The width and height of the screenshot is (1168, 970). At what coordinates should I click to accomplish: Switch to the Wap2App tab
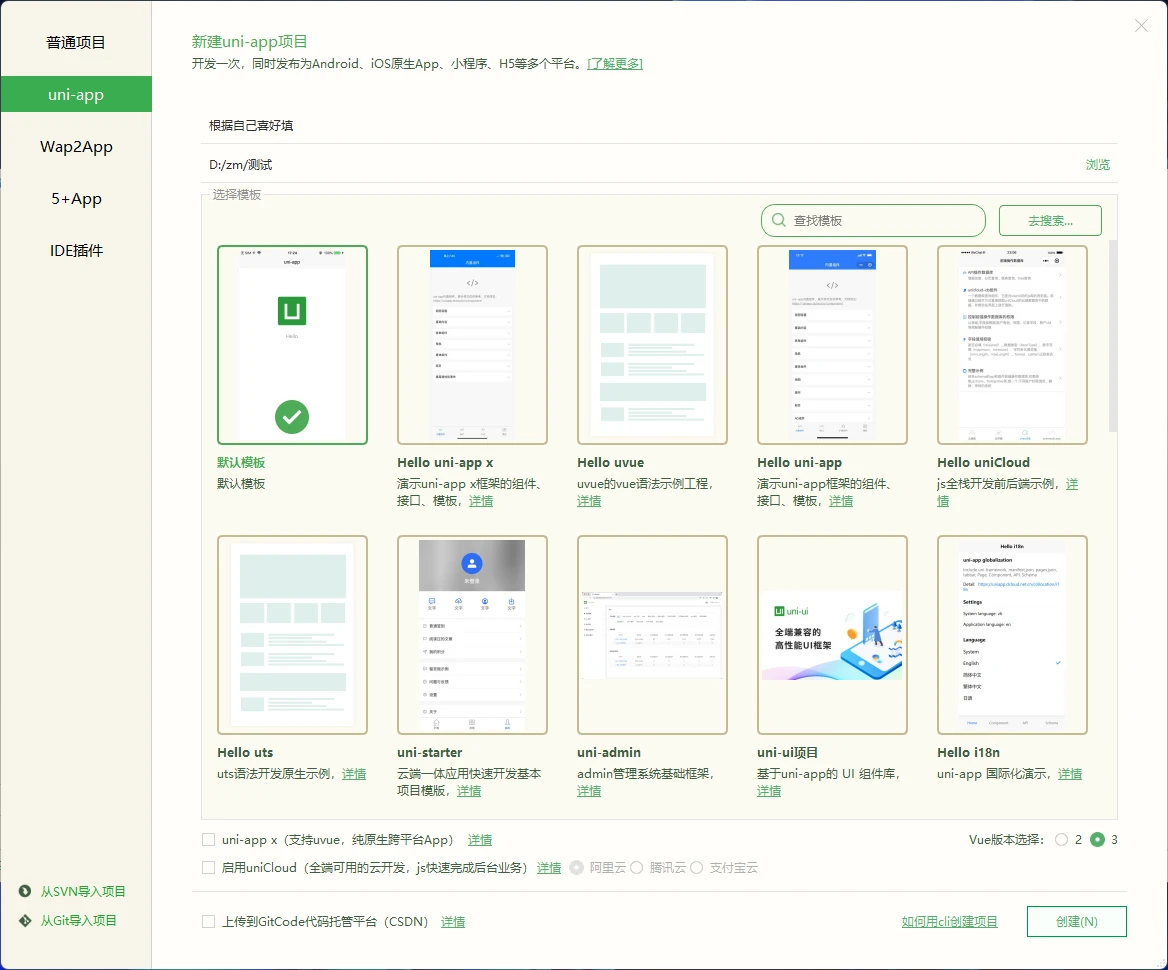click(75, 146)
